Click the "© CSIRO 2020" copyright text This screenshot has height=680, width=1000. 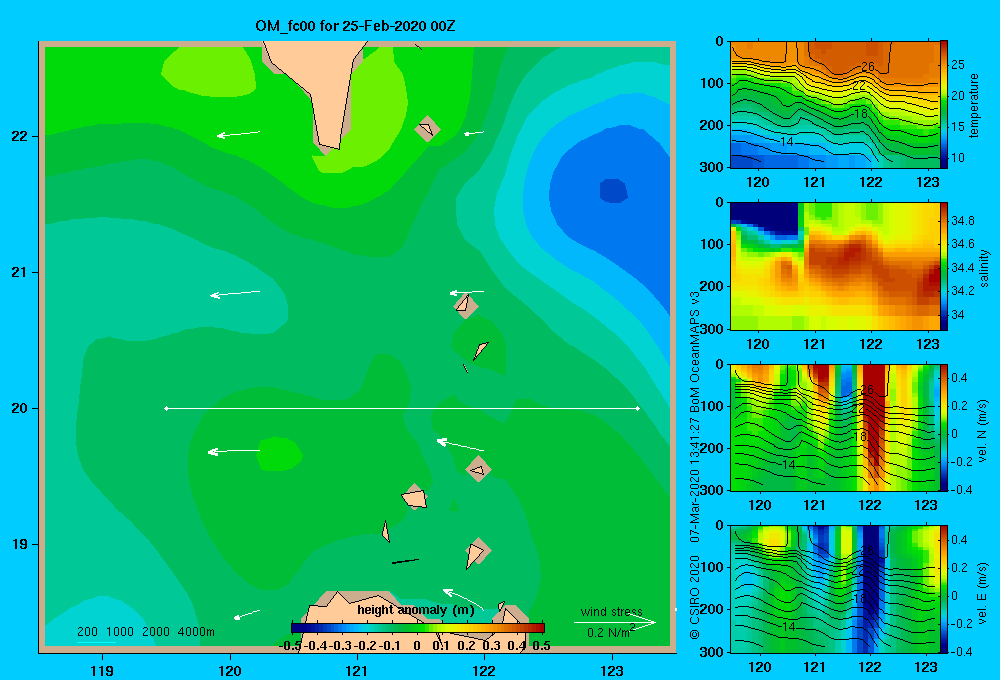point(695,597)
